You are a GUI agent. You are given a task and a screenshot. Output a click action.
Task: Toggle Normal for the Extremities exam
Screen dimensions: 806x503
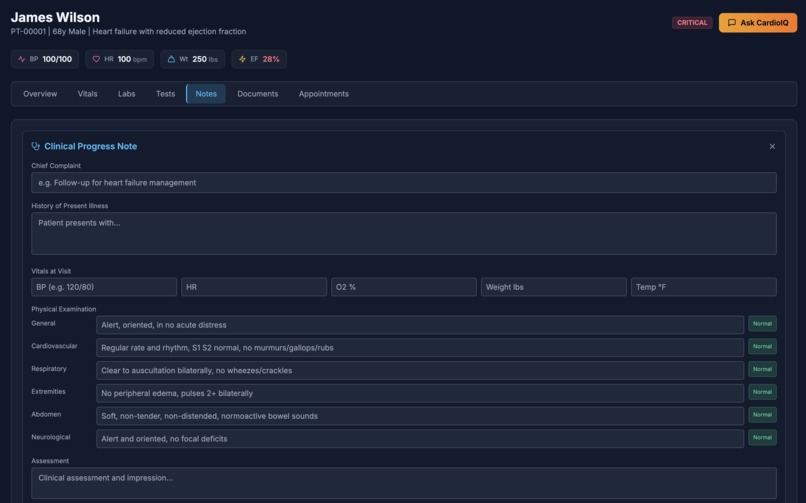(762, 392)
